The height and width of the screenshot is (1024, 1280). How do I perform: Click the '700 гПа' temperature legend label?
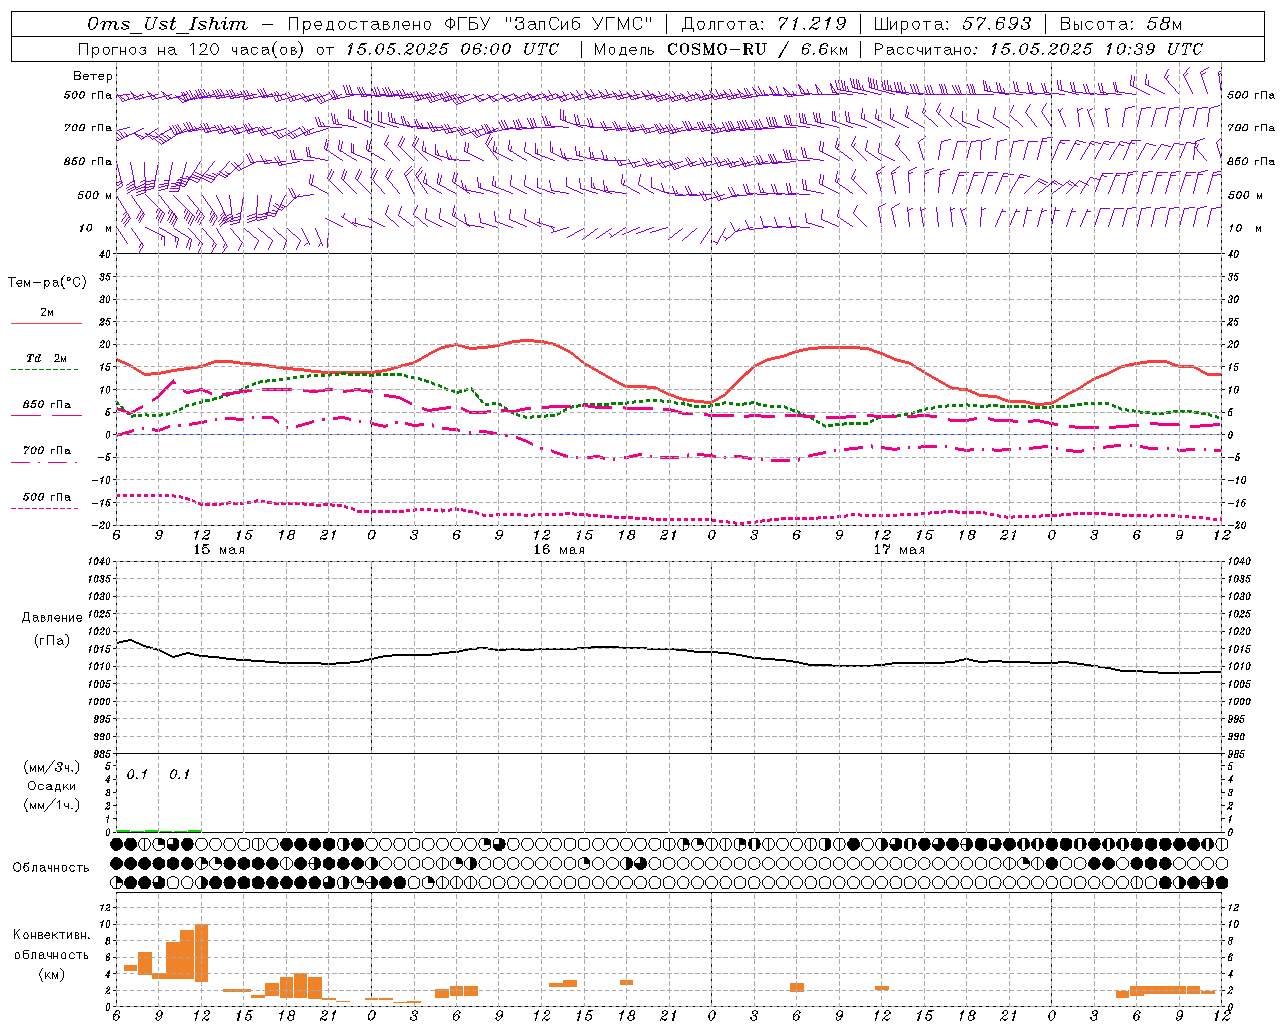pyautogui.click(x=47, y=451)
